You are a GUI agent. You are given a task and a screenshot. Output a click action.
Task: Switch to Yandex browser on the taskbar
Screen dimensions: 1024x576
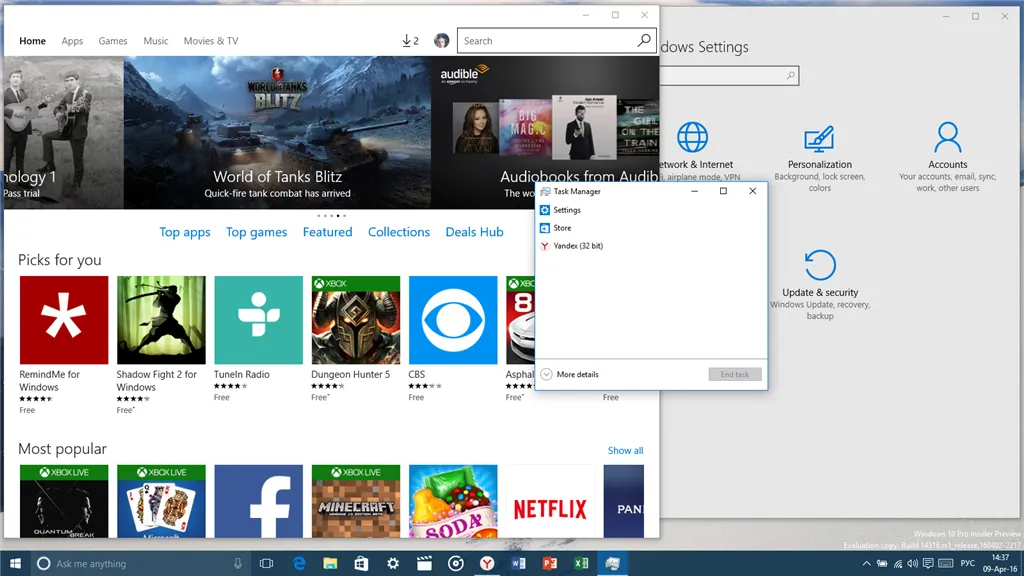pos(487,563)
